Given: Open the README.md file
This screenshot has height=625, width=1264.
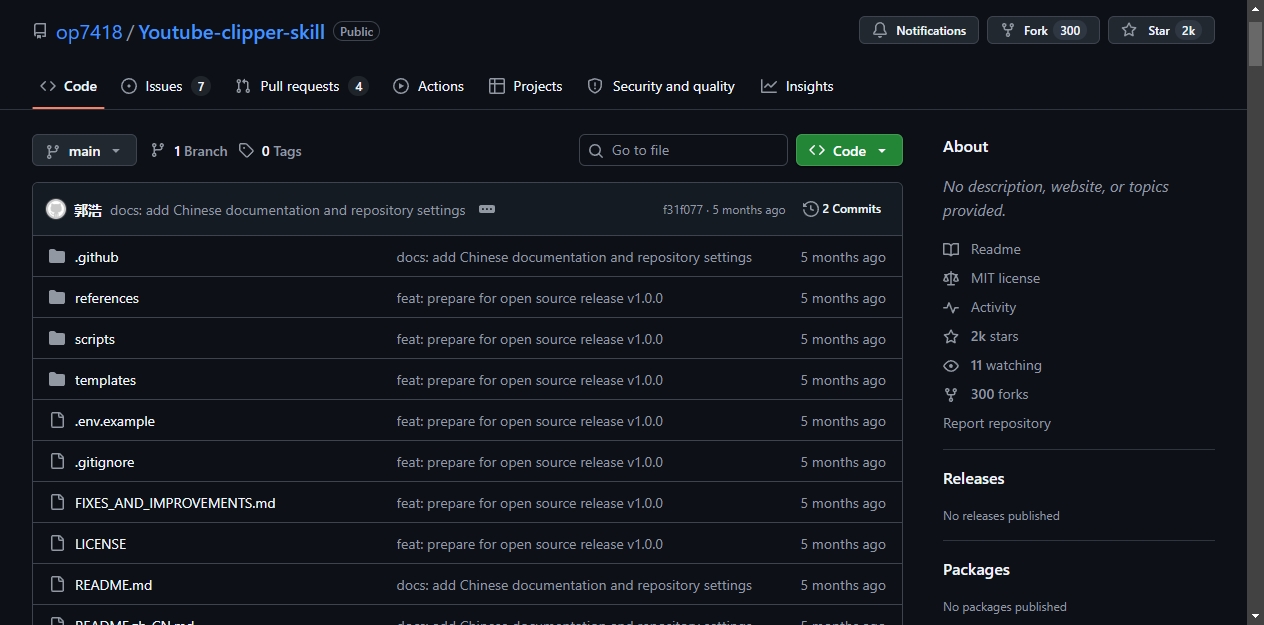Looking at the screenshot, I should [114, 585].
